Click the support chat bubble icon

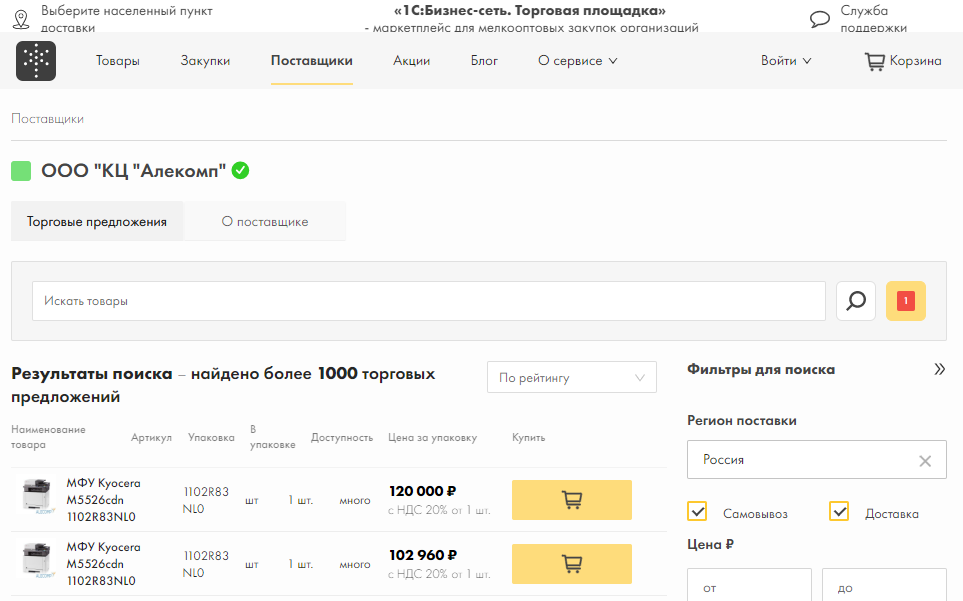click(819, 19)
